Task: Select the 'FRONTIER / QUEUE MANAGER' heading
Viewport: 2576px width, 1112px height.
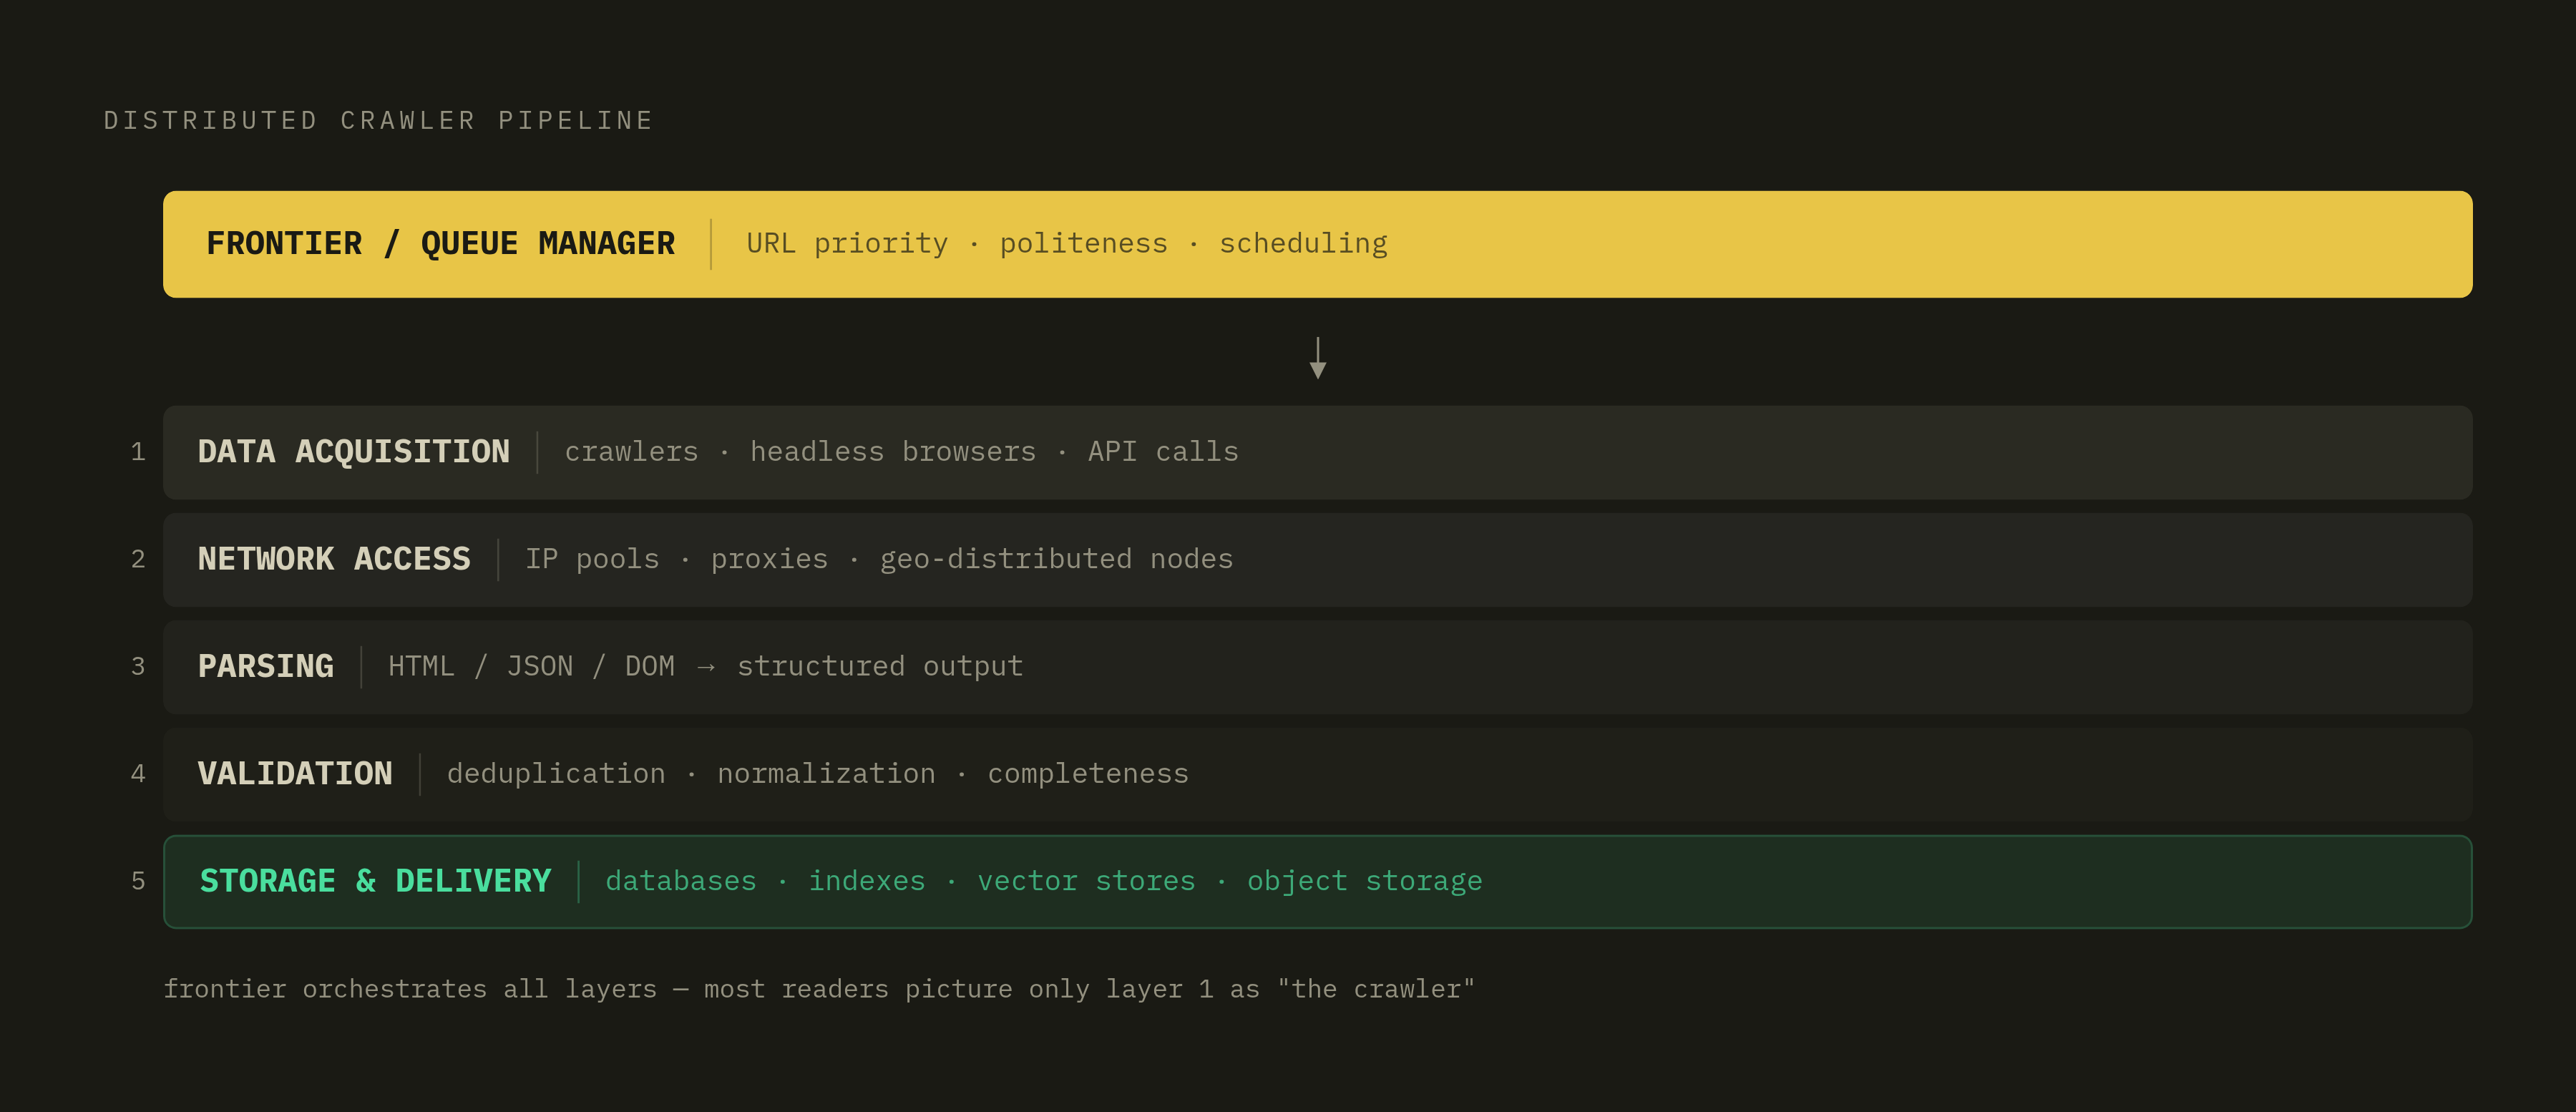Action: [441, 244]
